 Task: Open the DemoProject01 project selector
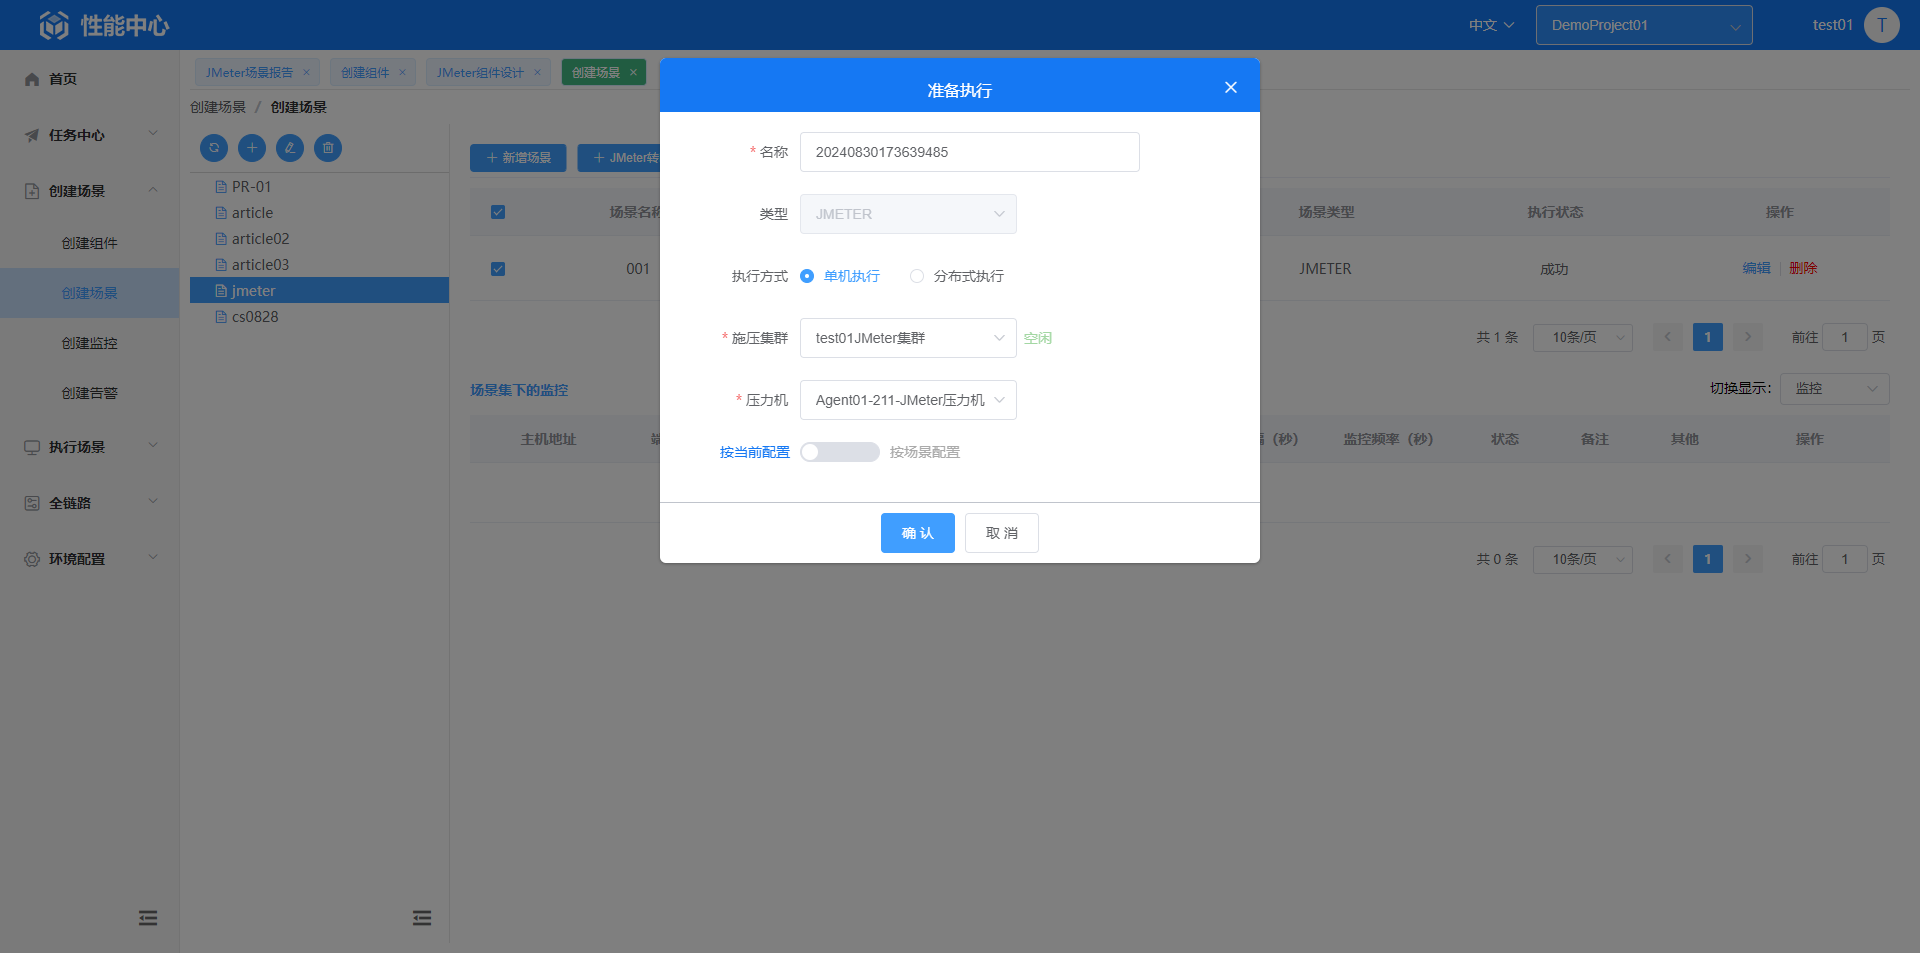1643,25
